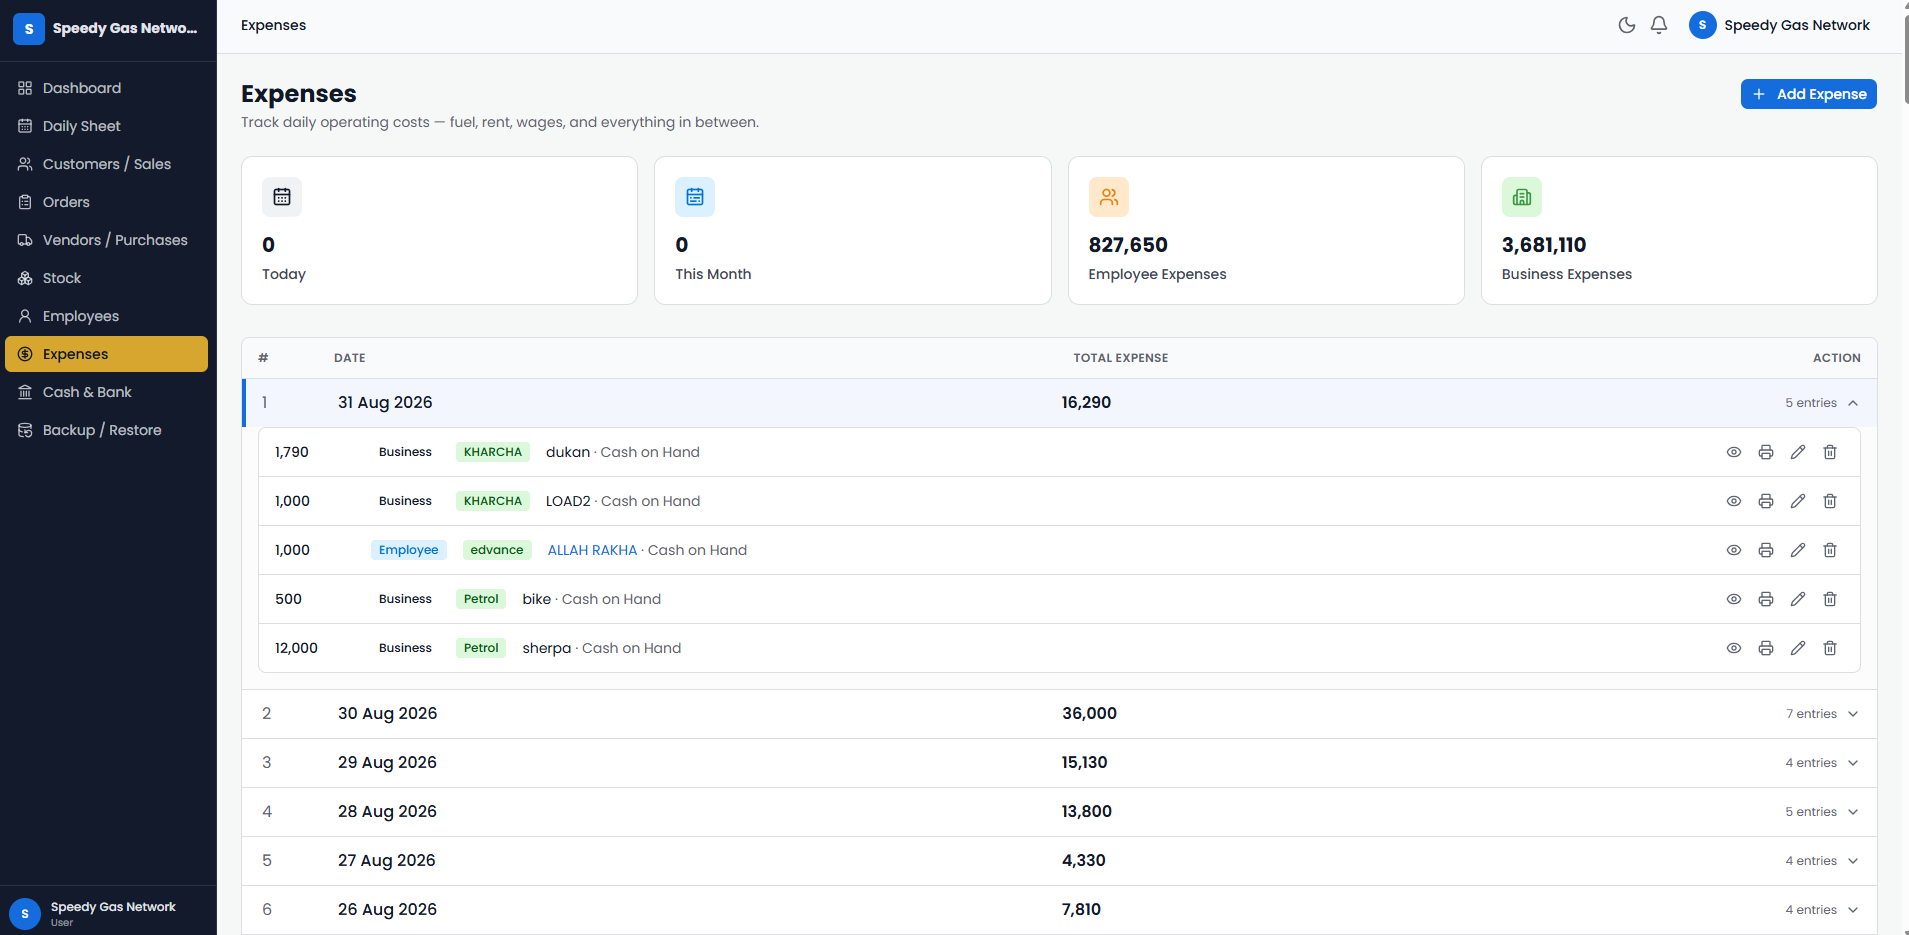Open the Stock page
The height and width of the screenshot is (935, 1909).
tap(106, 278)
